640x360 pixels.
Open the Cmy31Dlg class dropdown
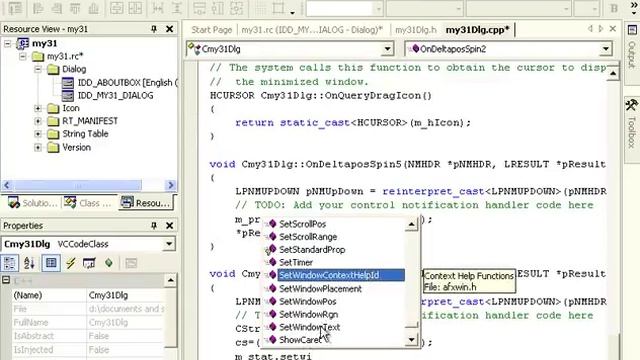(387, 49)
